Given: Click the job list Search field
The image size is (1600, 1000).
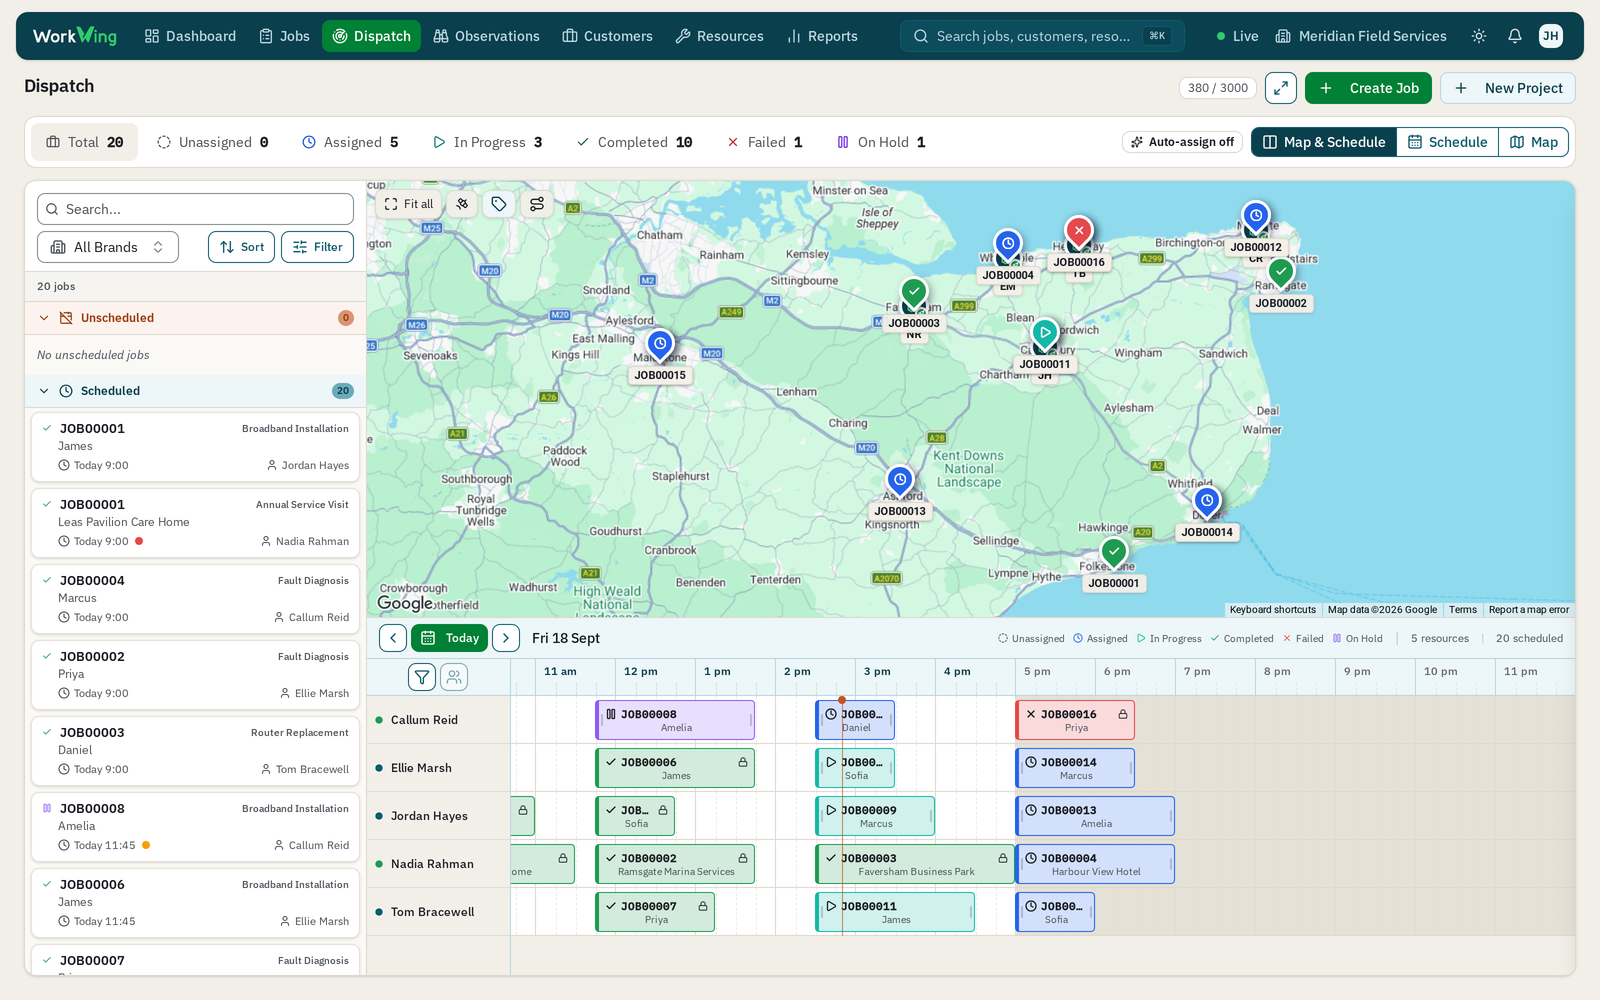Looking at the screenshot, I should (195, 209).
